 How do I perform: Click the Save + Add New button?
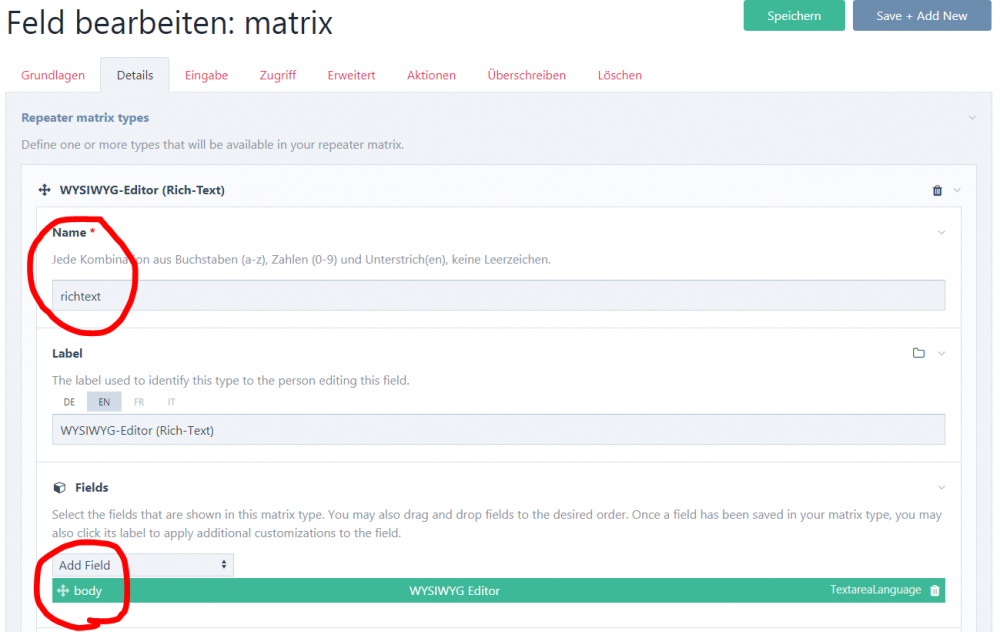click(921, 15)
